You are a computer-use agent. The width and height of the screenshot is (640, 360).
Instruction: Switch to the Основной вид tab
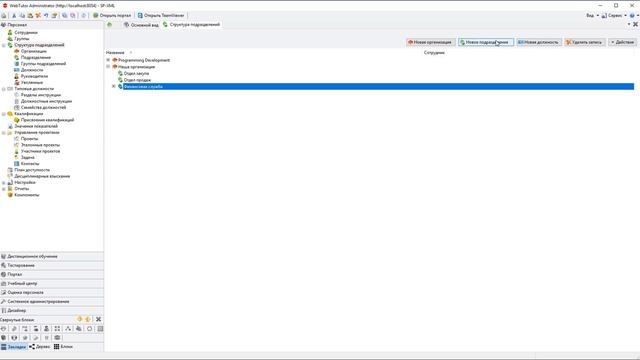point(141,25)
